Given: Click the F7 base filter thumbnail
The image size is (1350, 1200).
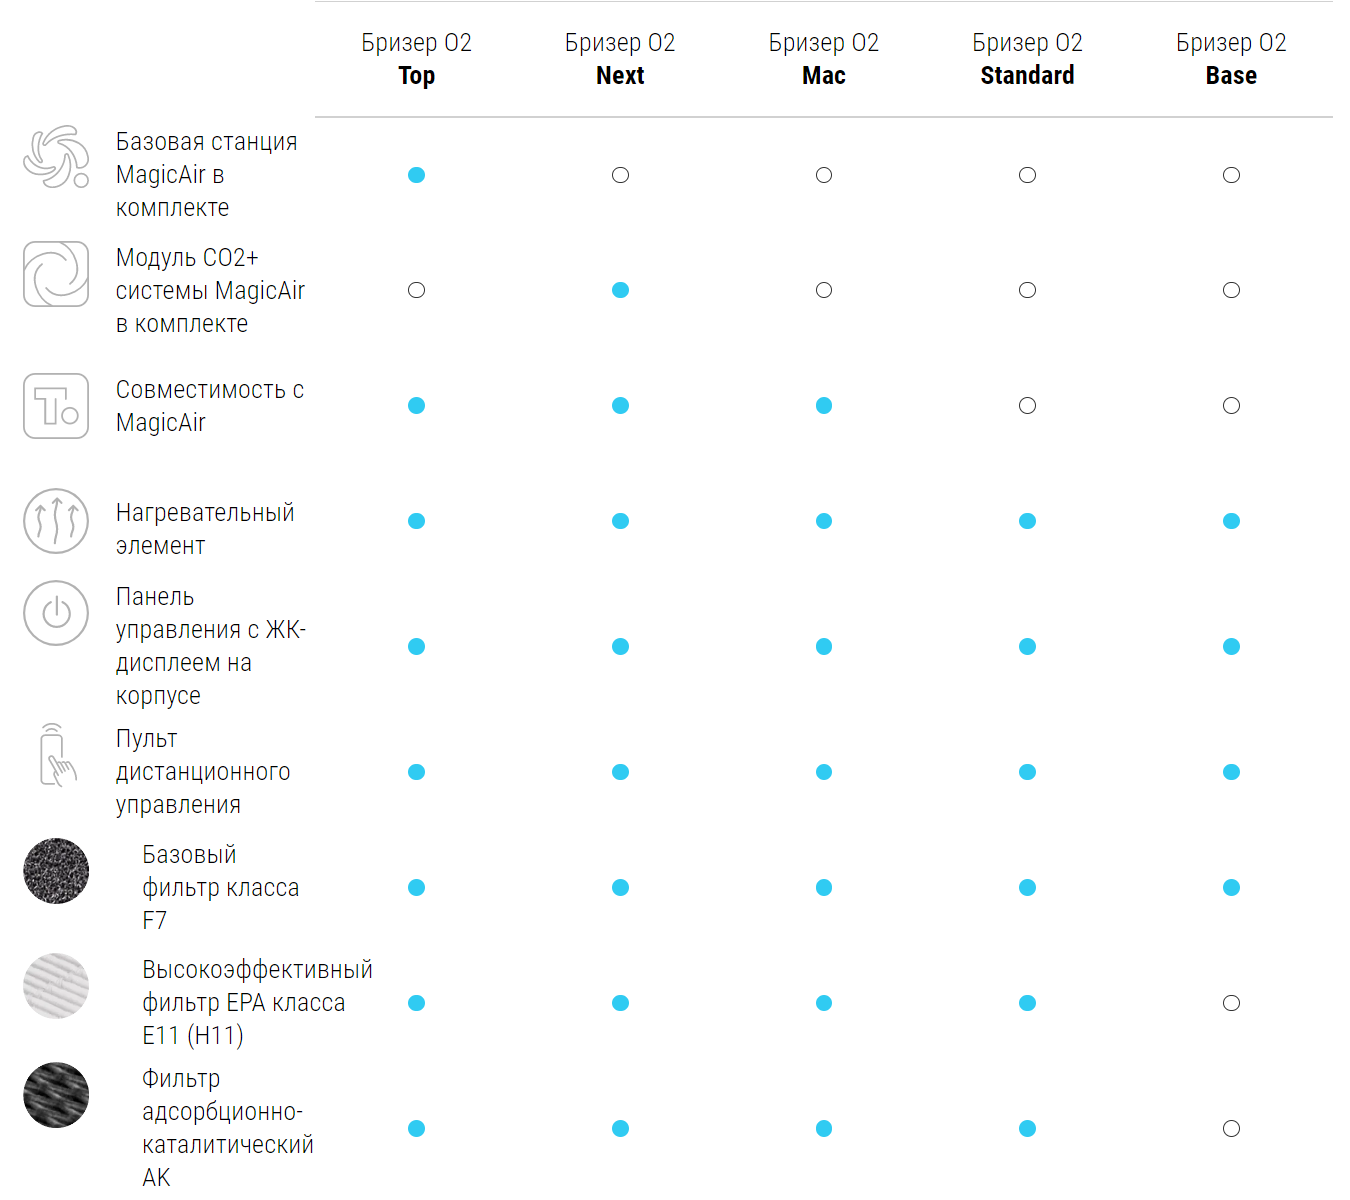Looking at the screenshot, I should (x=56, y=871).
